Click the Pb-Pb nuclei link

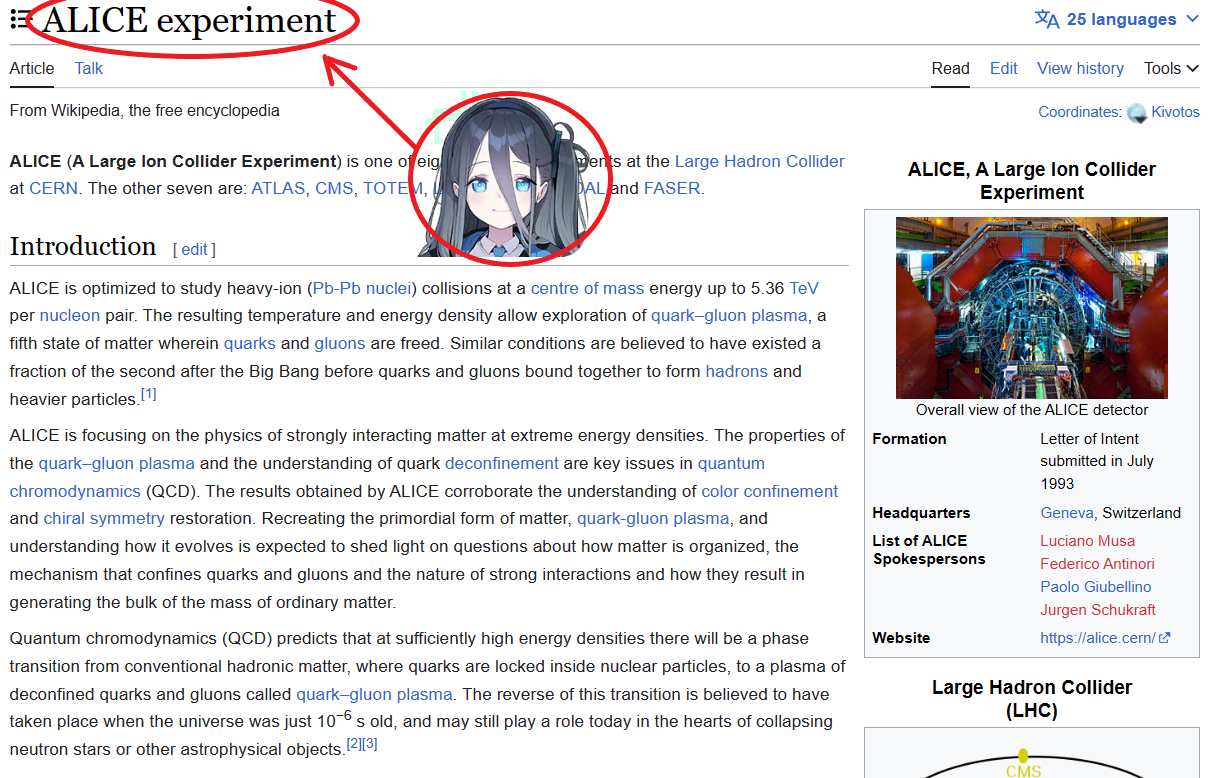coord(361,288)
